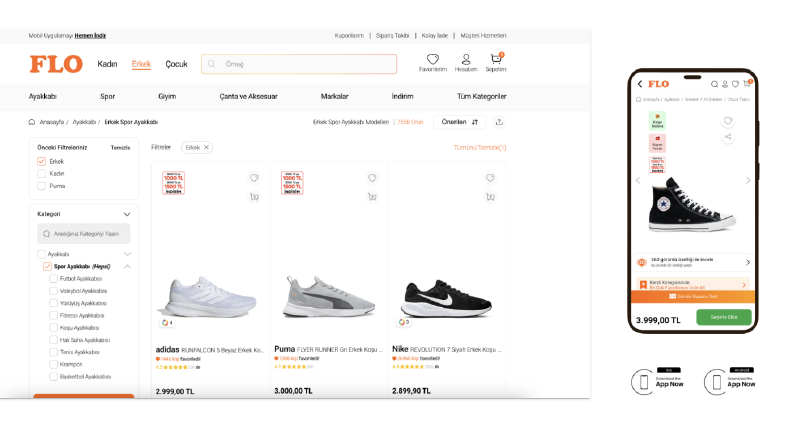
Task: Open the Kadın top menu
Action: pos(107,64)
